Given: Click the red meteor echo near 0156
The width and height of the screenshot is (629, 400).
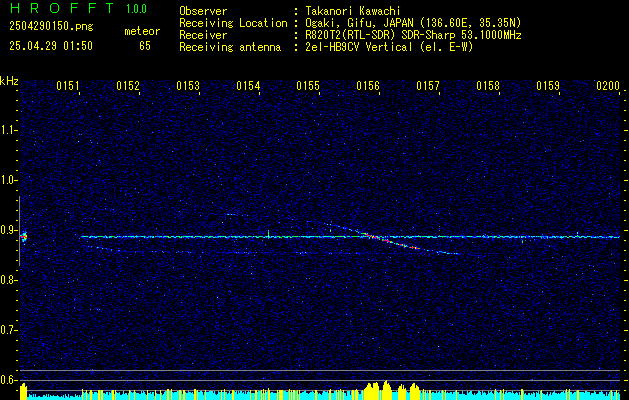Looking at the screenshot, I should 392,242.
